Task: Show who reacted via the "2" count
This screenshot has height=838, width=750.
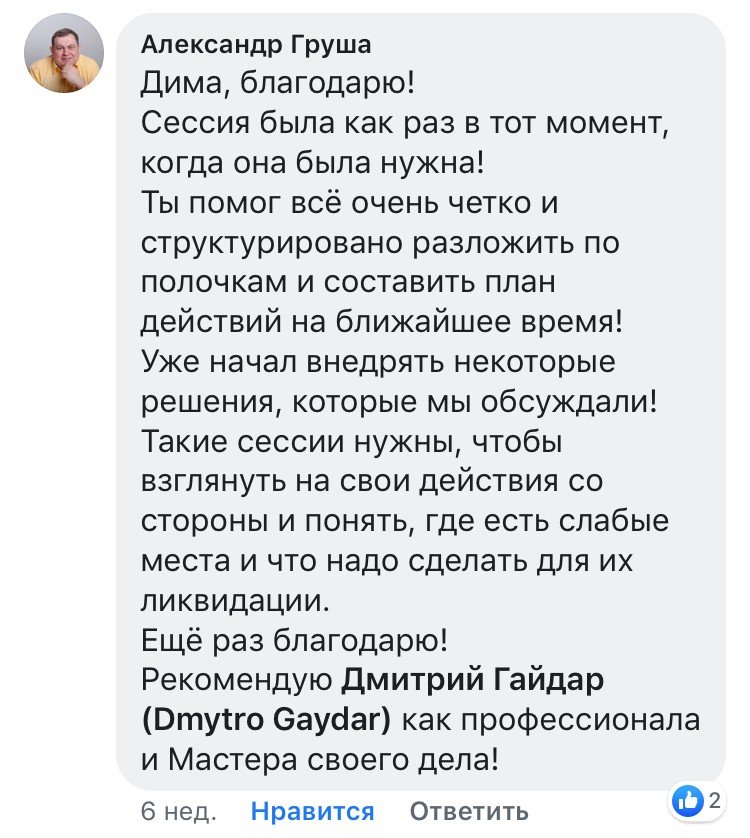Action: pos(715,800)
